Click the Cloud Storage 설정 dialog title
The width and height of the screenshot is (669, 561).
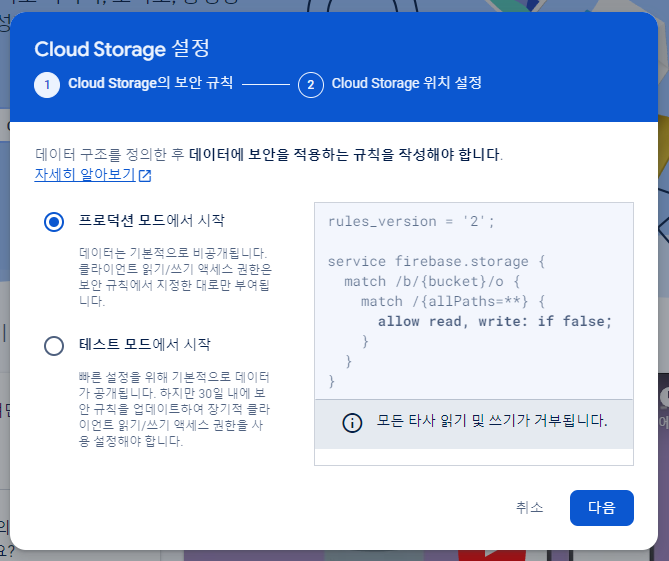click(122, 49)
